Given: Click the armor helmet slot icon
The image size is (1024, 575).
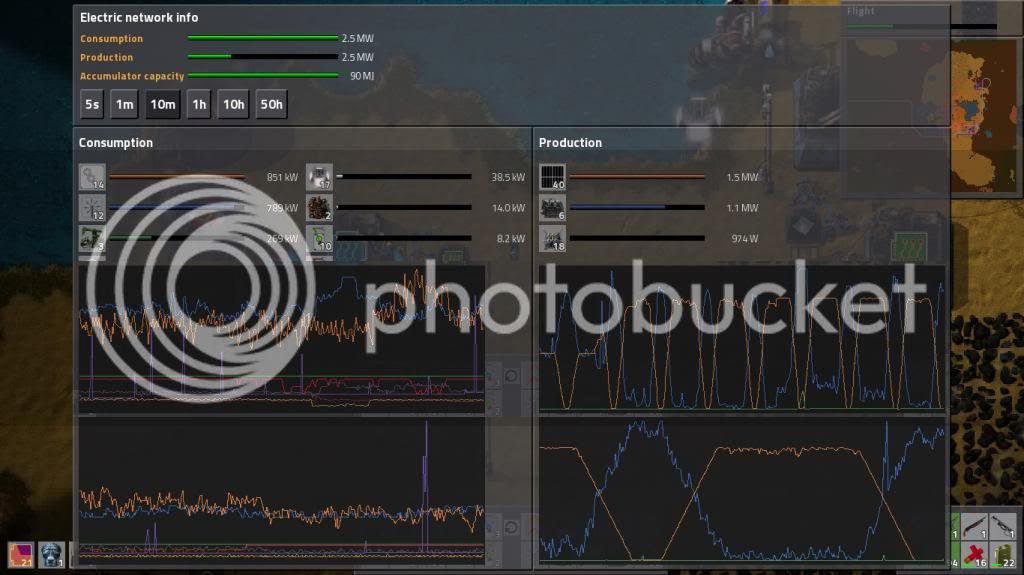Looking at the screenshot, I should pyautogui.click(x=51, y=555).
